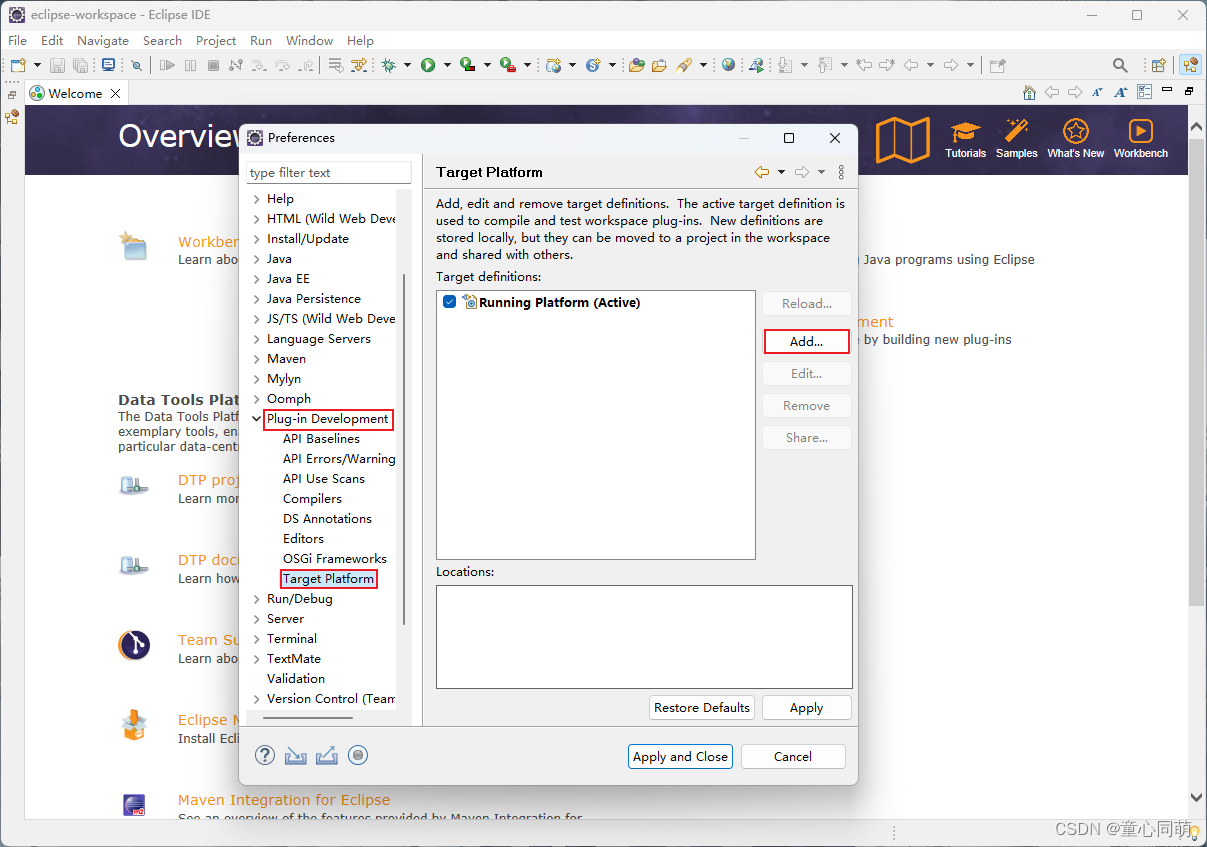
Task: Go to Workbench from Welcome page
Action: [x=1141, y=139]
